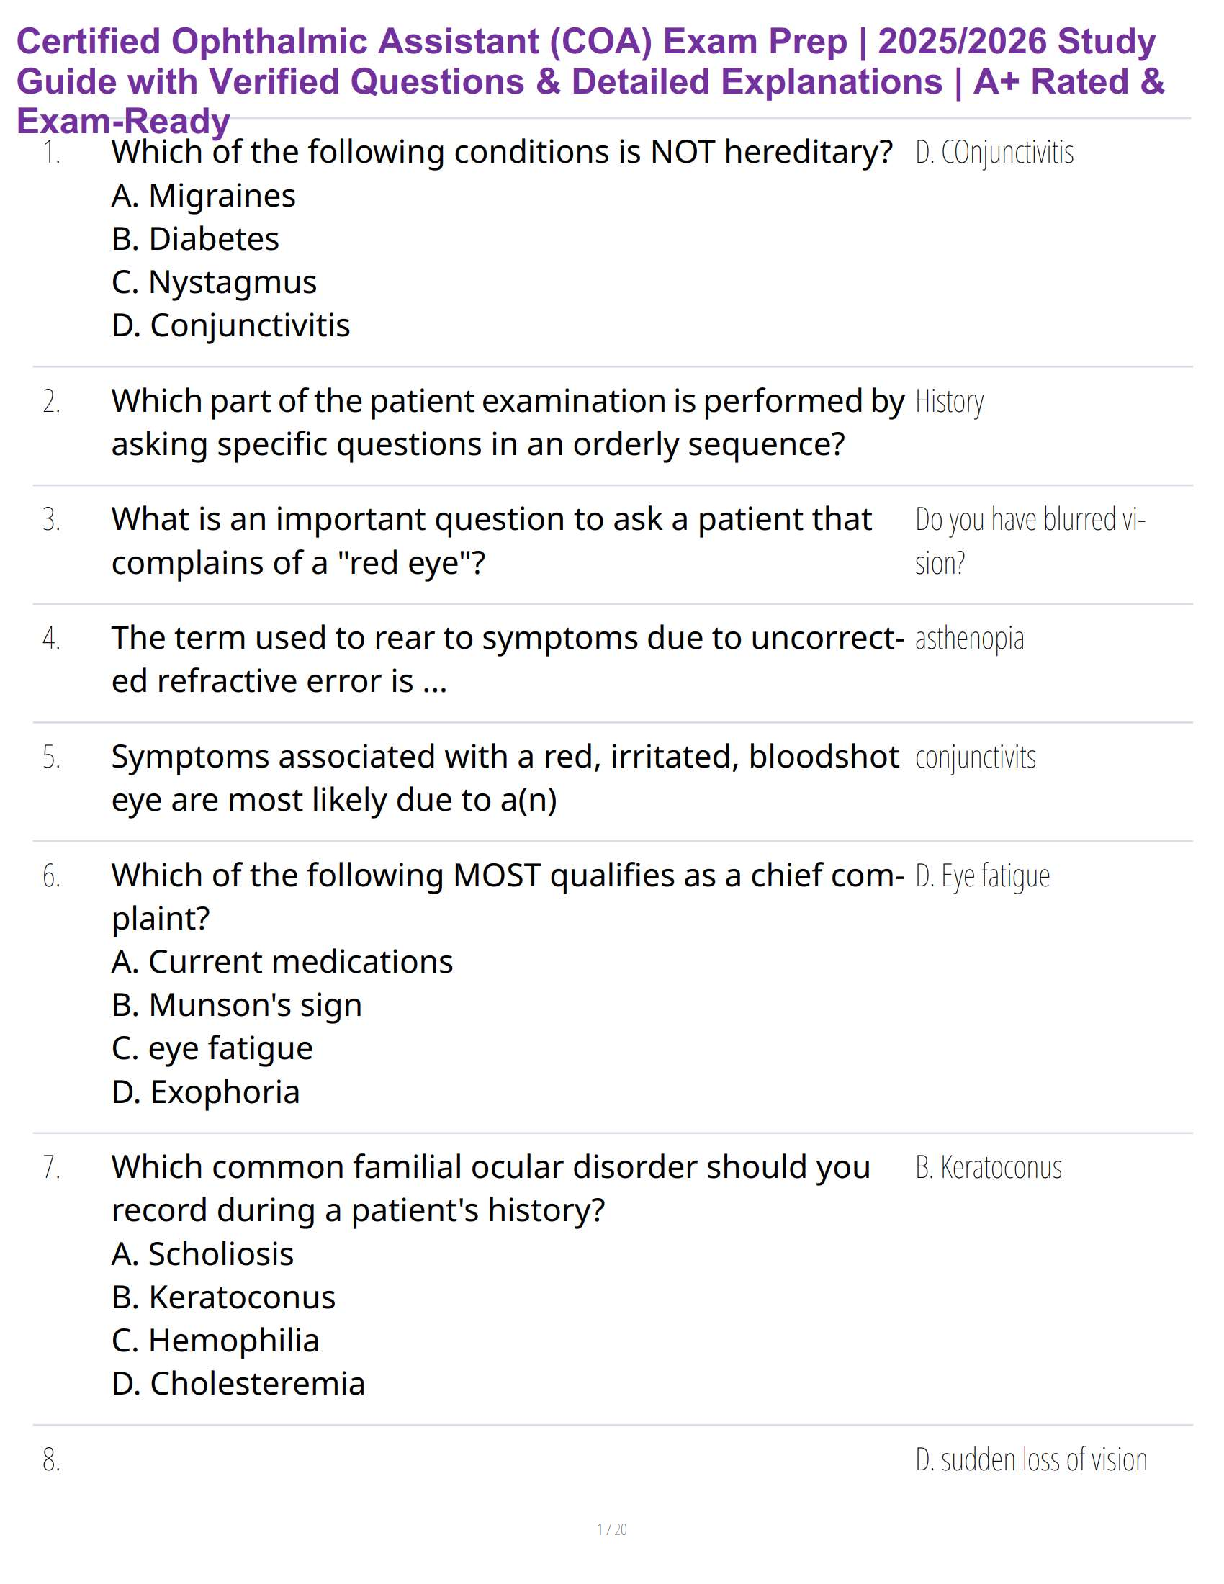Select option C. eye fatigue

tap(212, 1048)
